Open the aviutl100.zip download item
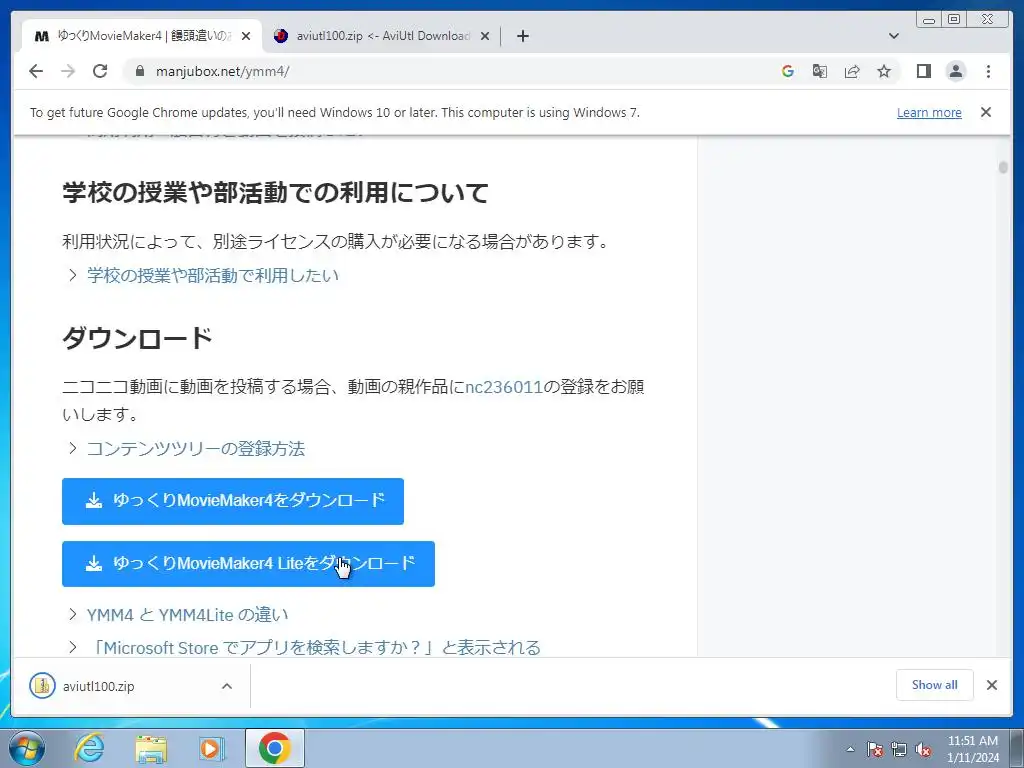This screenshot has height=768, width=1024. [98, 686]
